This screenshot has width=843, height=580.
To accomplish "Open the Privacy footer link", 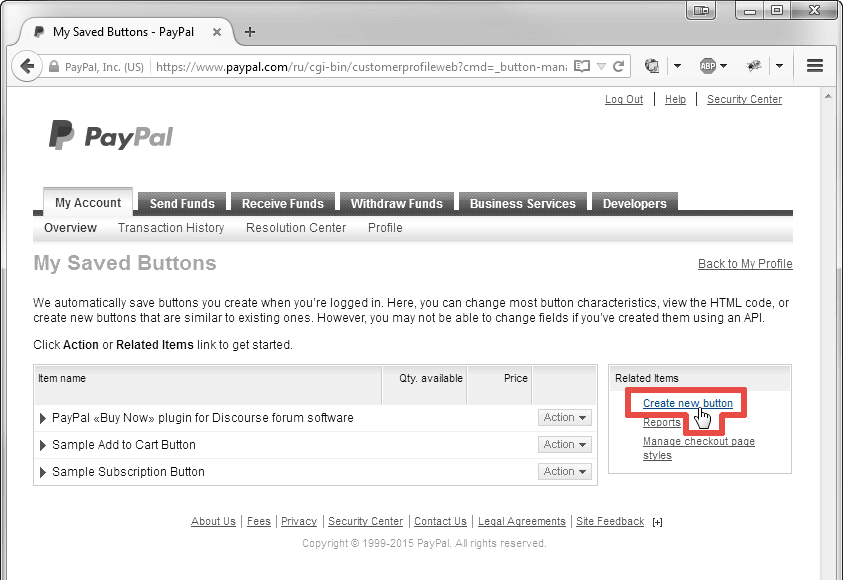I will pyautogui.click(x=299, y=521).
